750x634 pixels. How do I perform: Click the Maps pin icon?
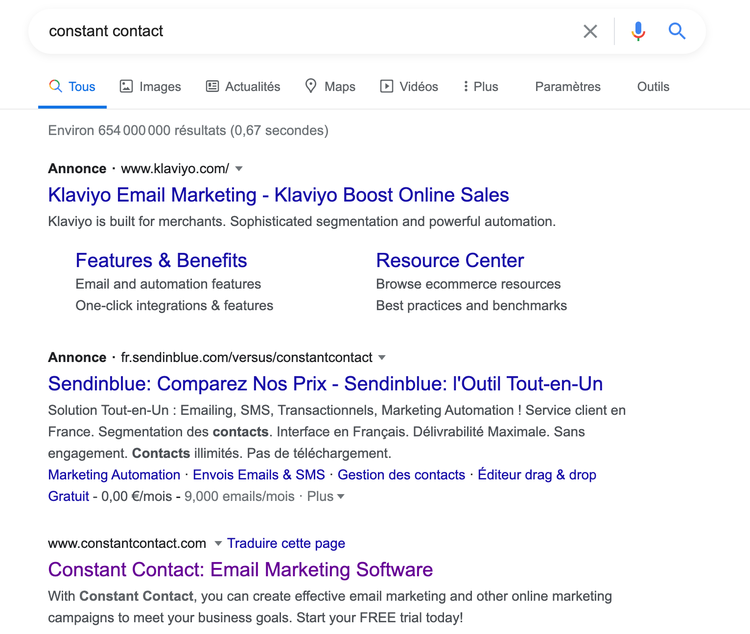pyautogui.click(x=311, y=86)
